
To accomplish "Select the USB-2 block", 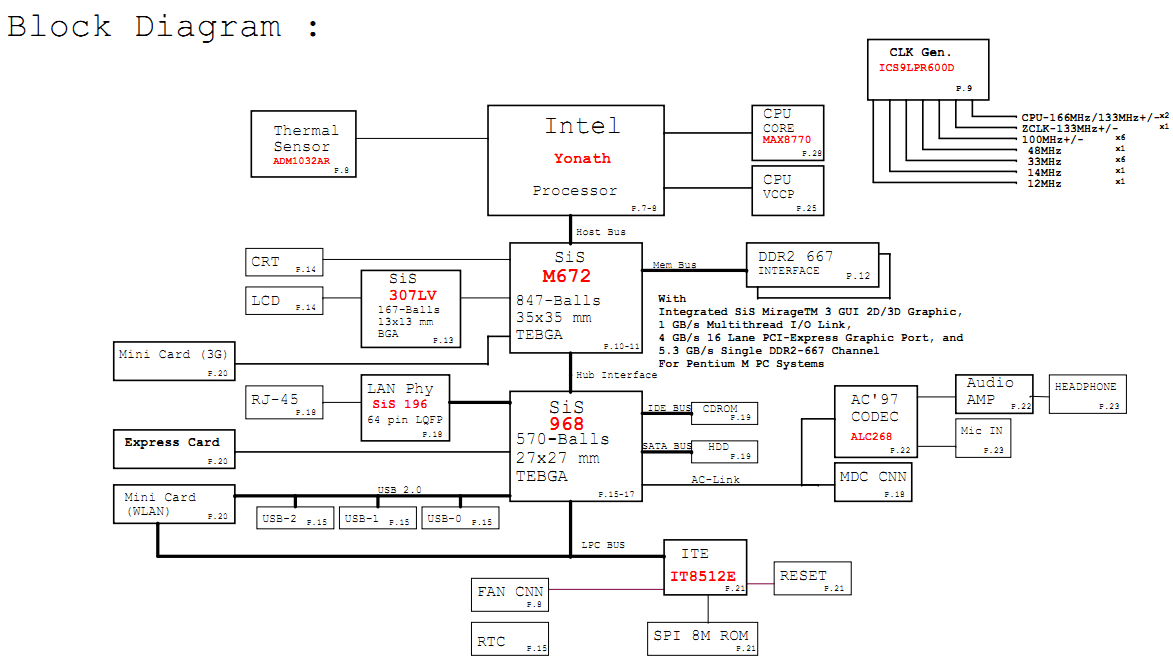I will pos(295,518).
